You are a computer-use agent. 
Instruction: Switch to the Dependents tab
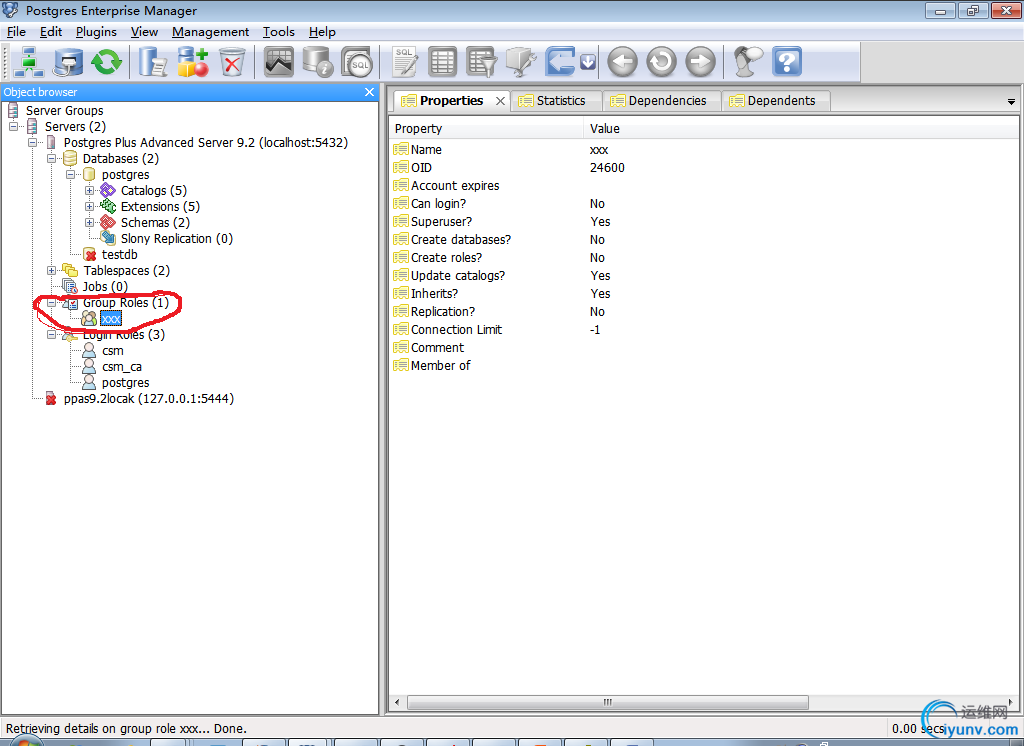tap(776, 101)
